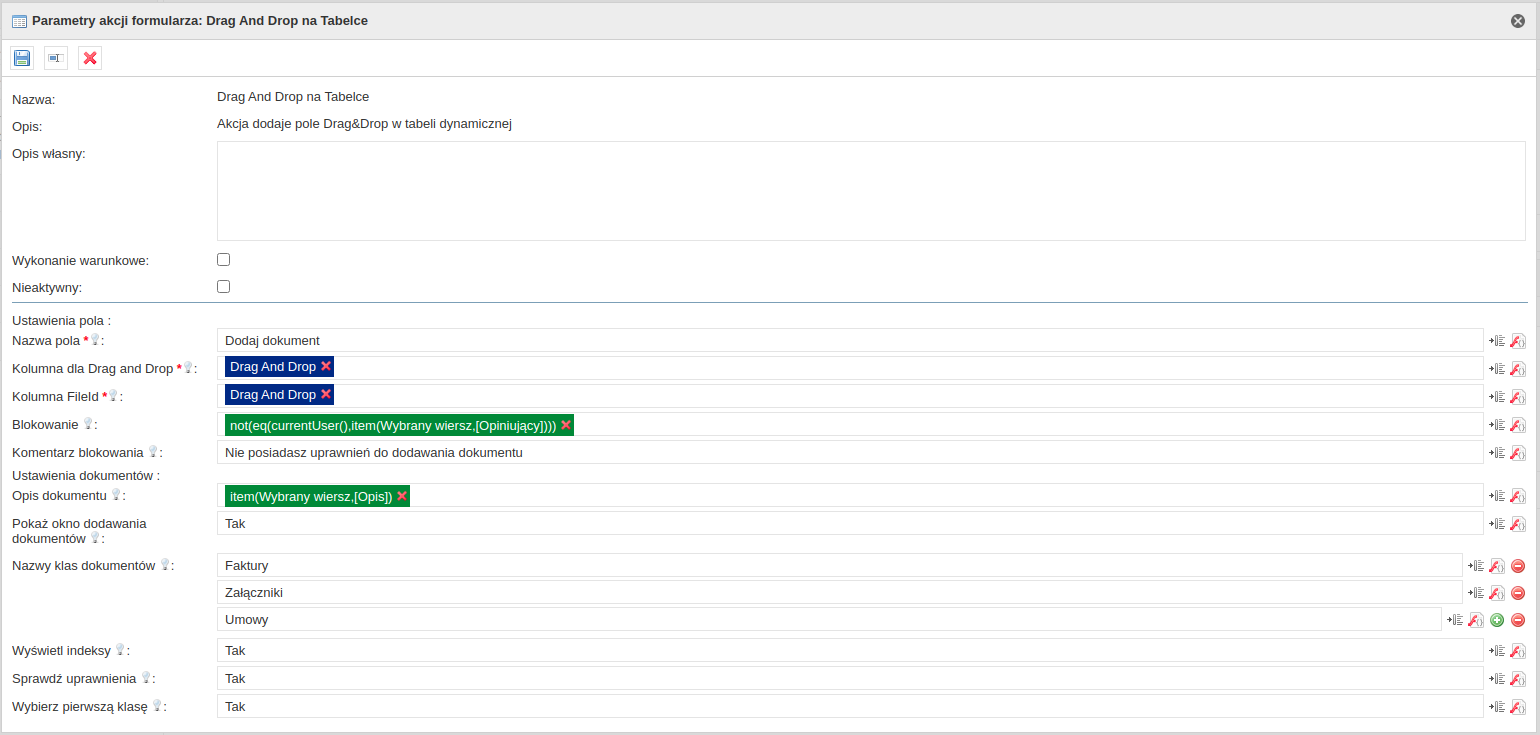Viewport: 1540px width, 735px height.
Task: Open function editor for Pokaż okno dodawania dokumentów
Action: point(1518,523)
